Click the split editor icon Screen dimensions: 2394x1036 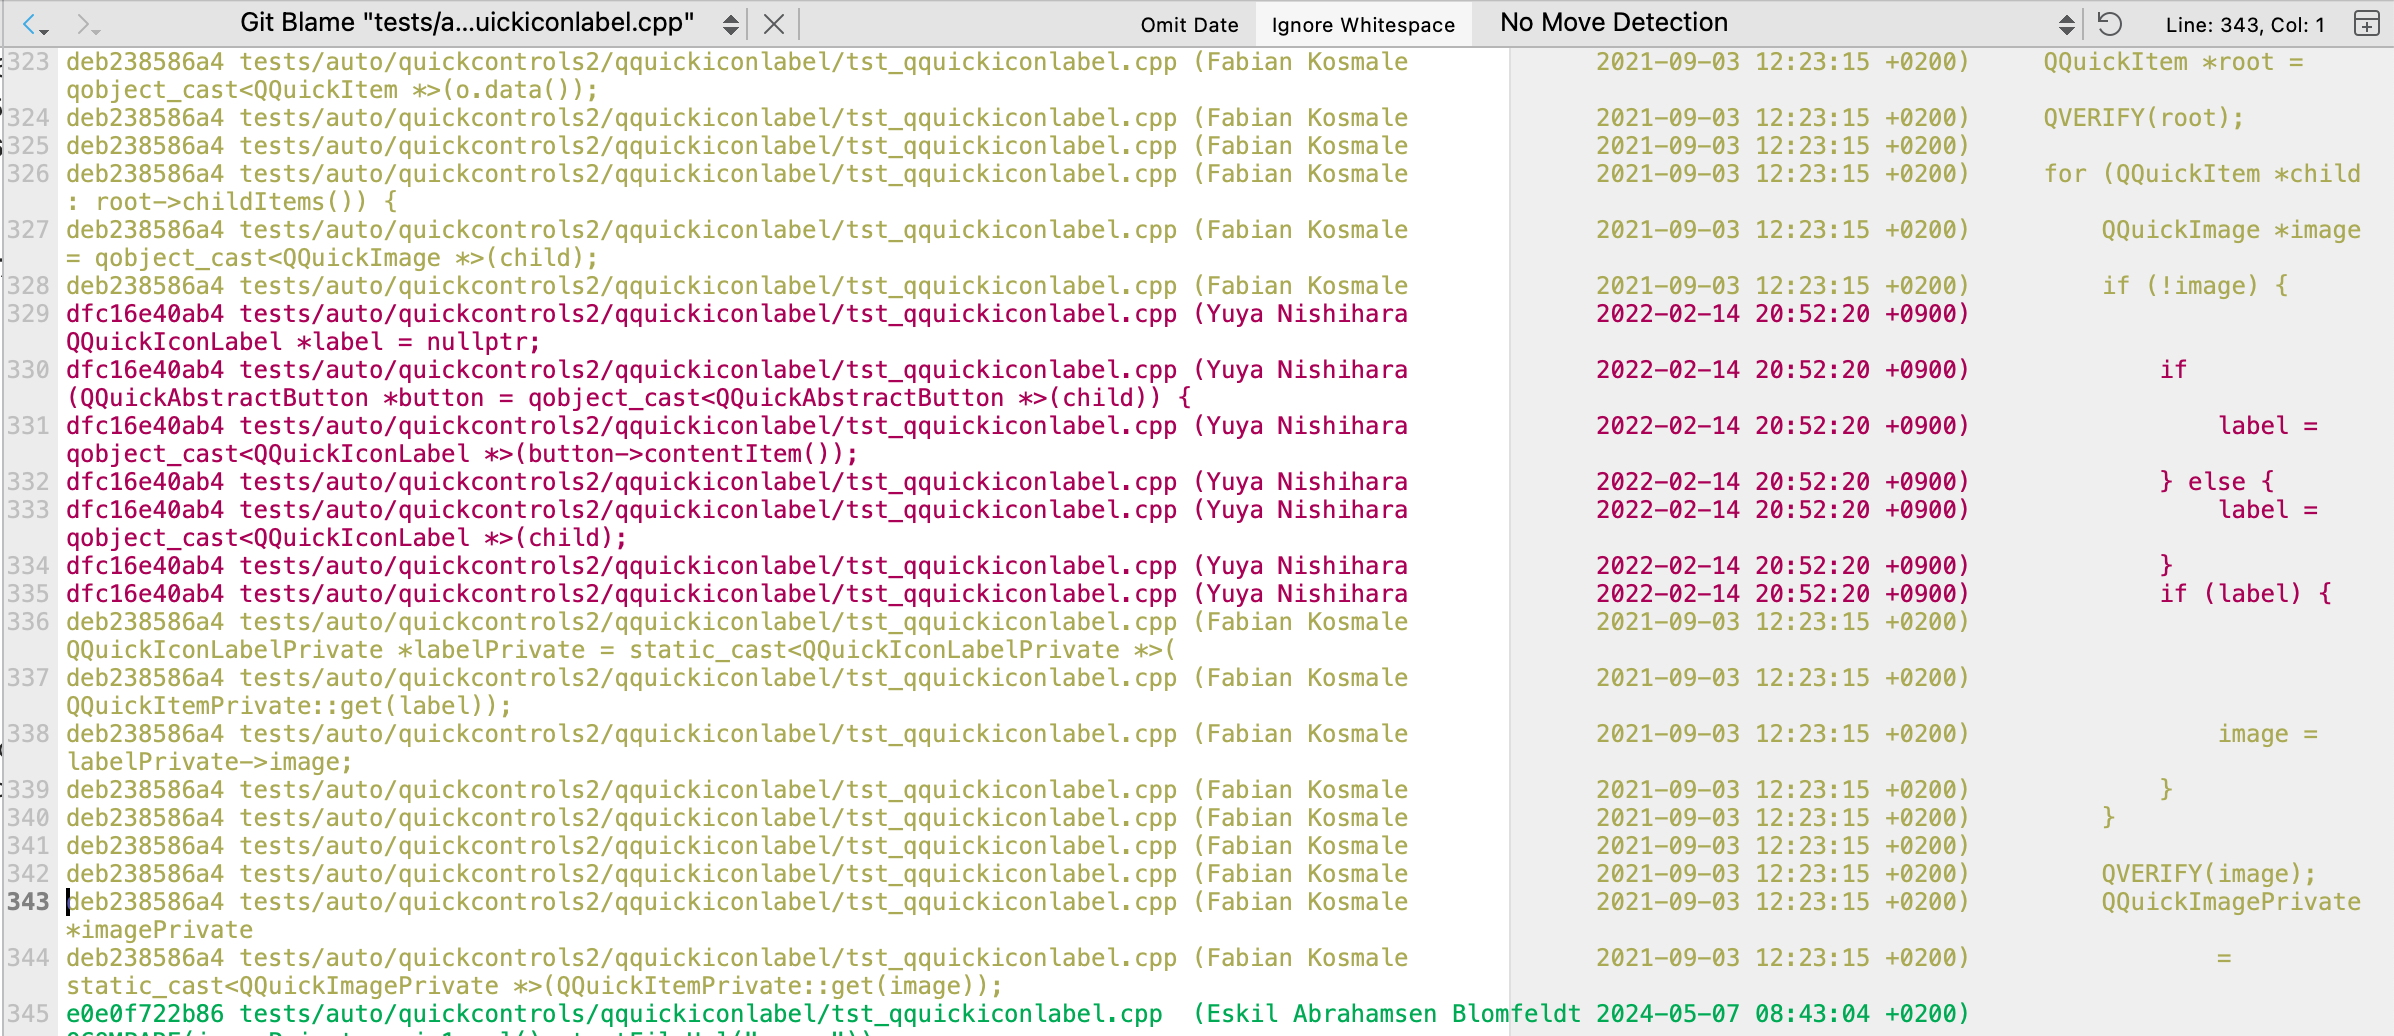pos(2367,24)
